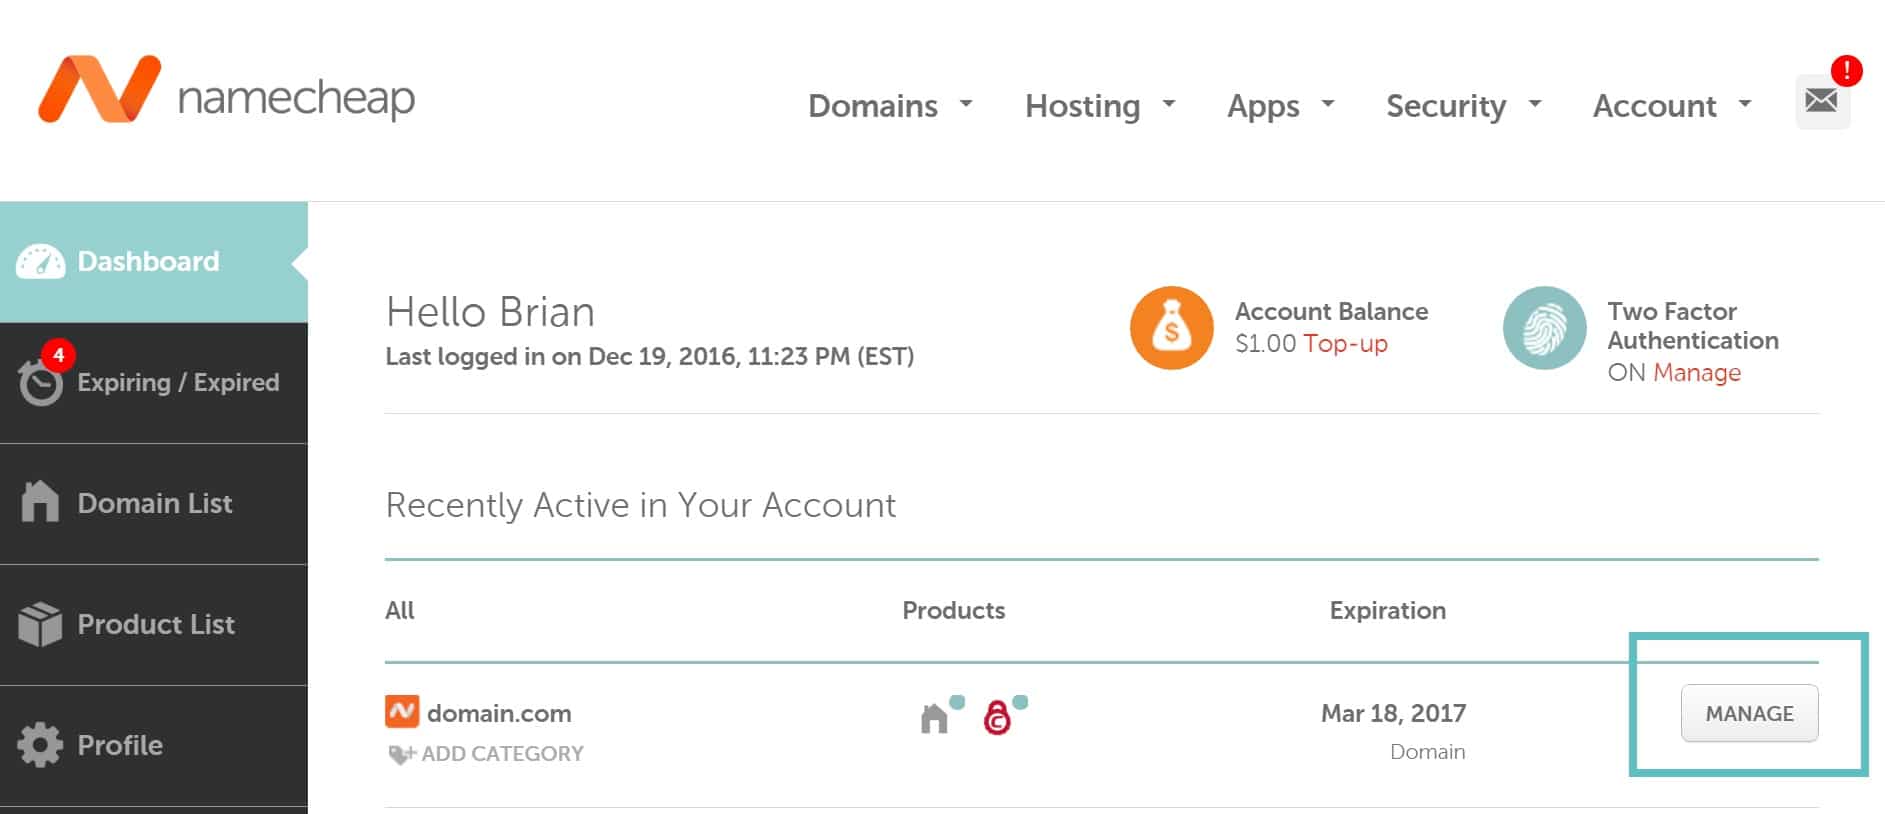Click the orange Namecheap icon beside domain.com

pos(402,712)
